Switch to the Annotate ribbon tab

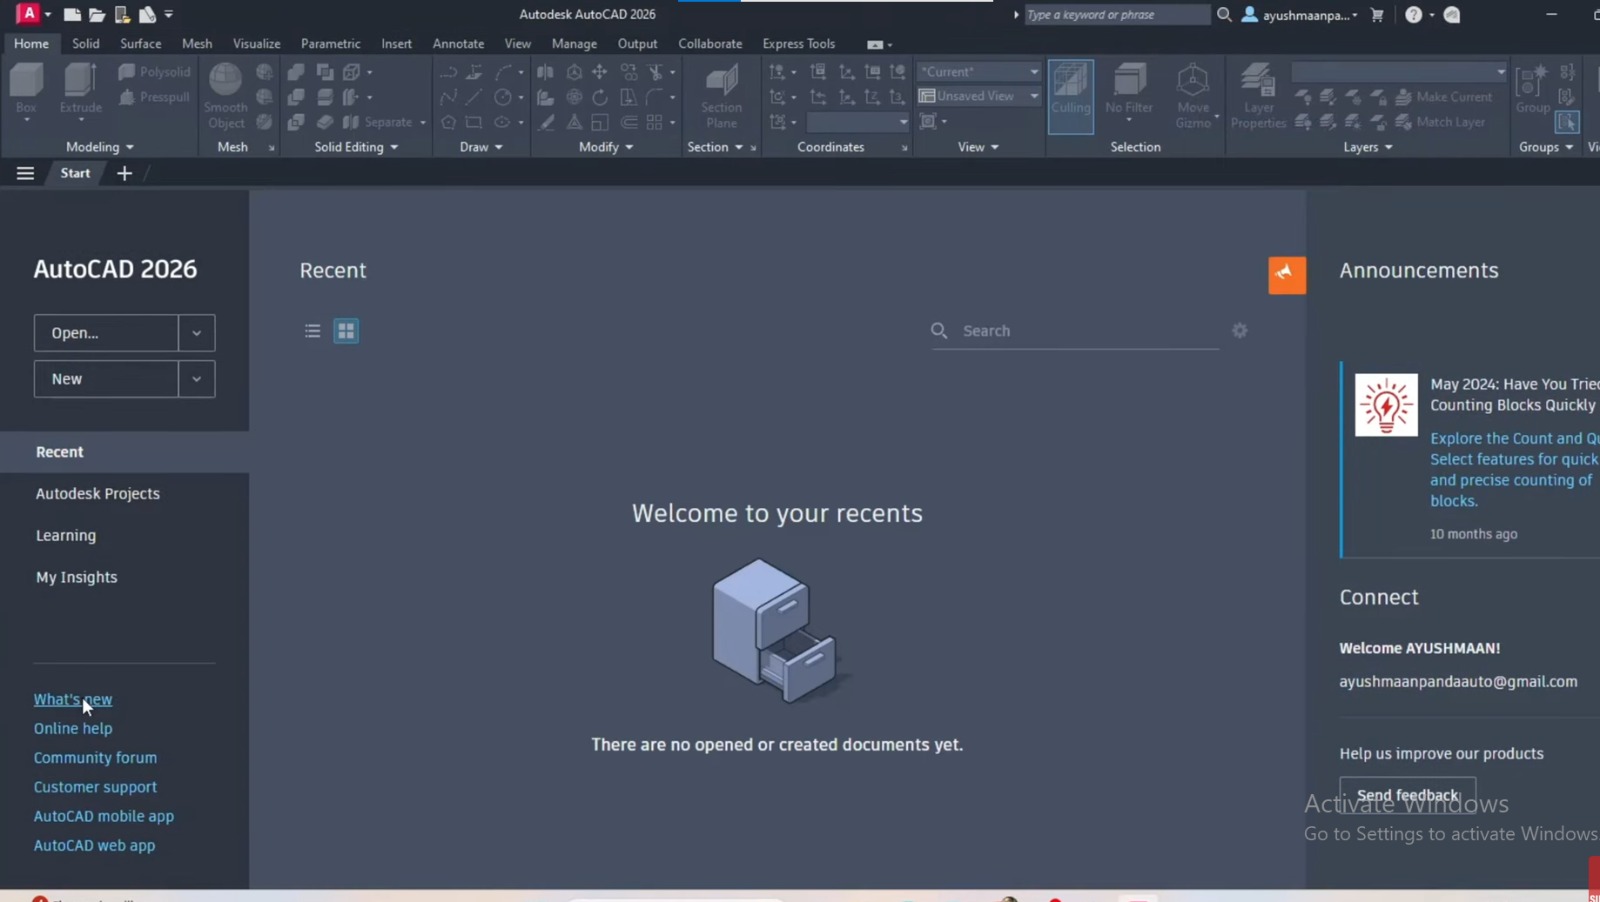coord(458,44)
